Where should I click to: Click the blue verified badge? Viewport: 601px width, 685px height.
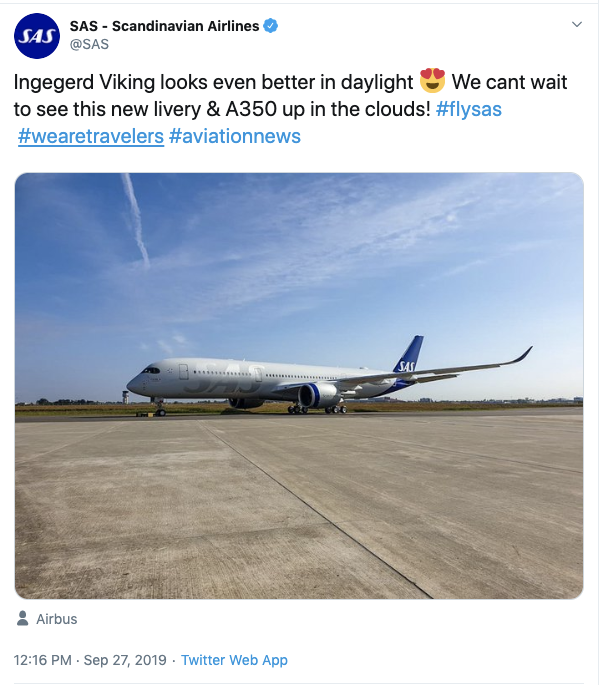tap(270, 26)
